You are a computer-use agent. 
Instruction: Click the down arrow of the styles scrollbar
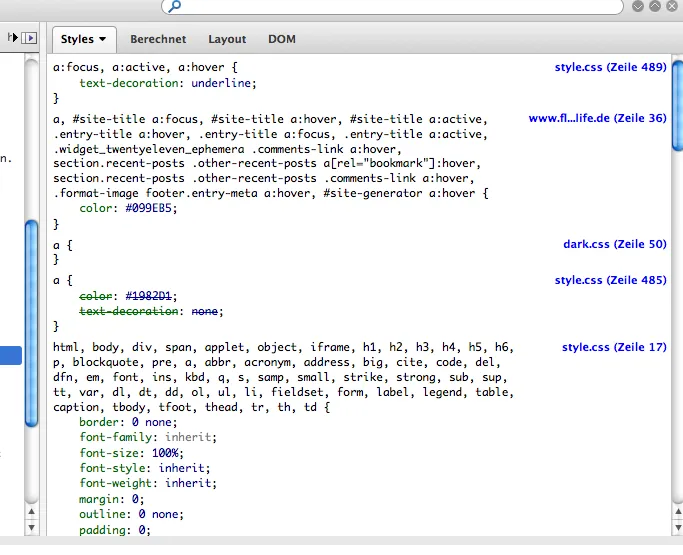678,528
